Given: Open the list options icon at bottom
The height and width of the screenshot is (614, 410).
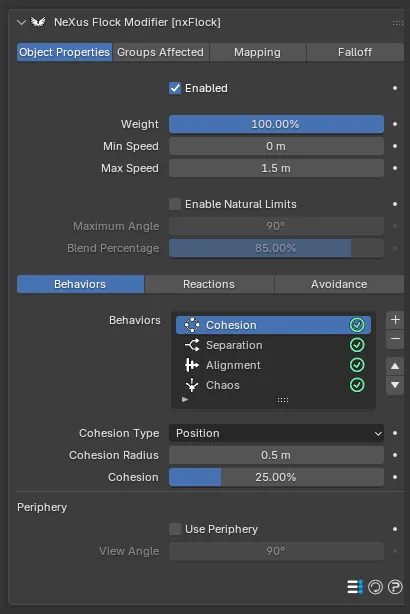Looking at the screenshot, I should coord(355,587).
